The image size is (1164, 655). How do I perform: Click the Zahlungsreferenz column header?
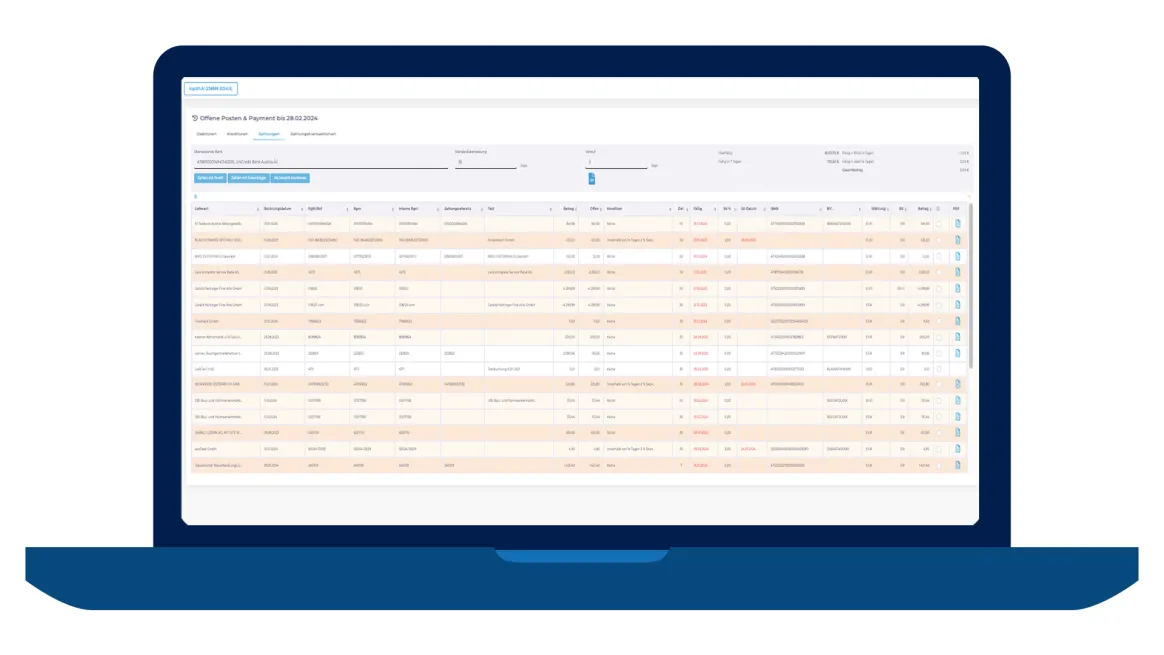tap(458, 209)
